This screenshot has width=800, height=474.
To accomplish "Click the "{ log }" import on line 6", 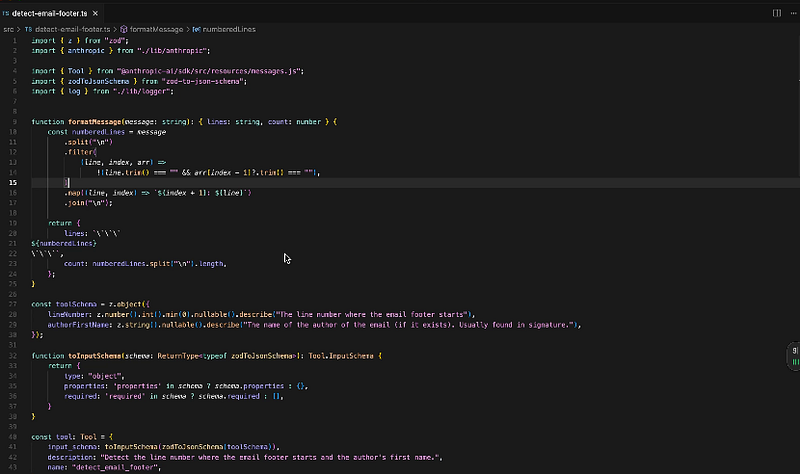I will point(74,91).
